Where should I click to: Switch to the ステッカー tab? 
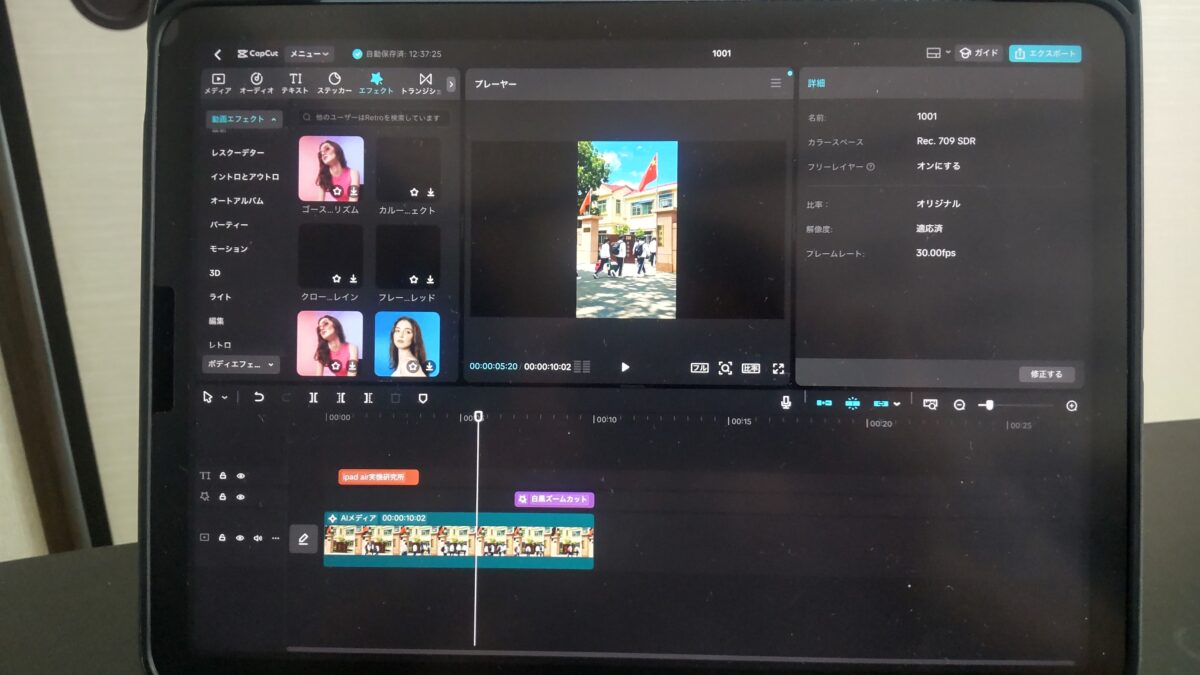pos(334,83)
